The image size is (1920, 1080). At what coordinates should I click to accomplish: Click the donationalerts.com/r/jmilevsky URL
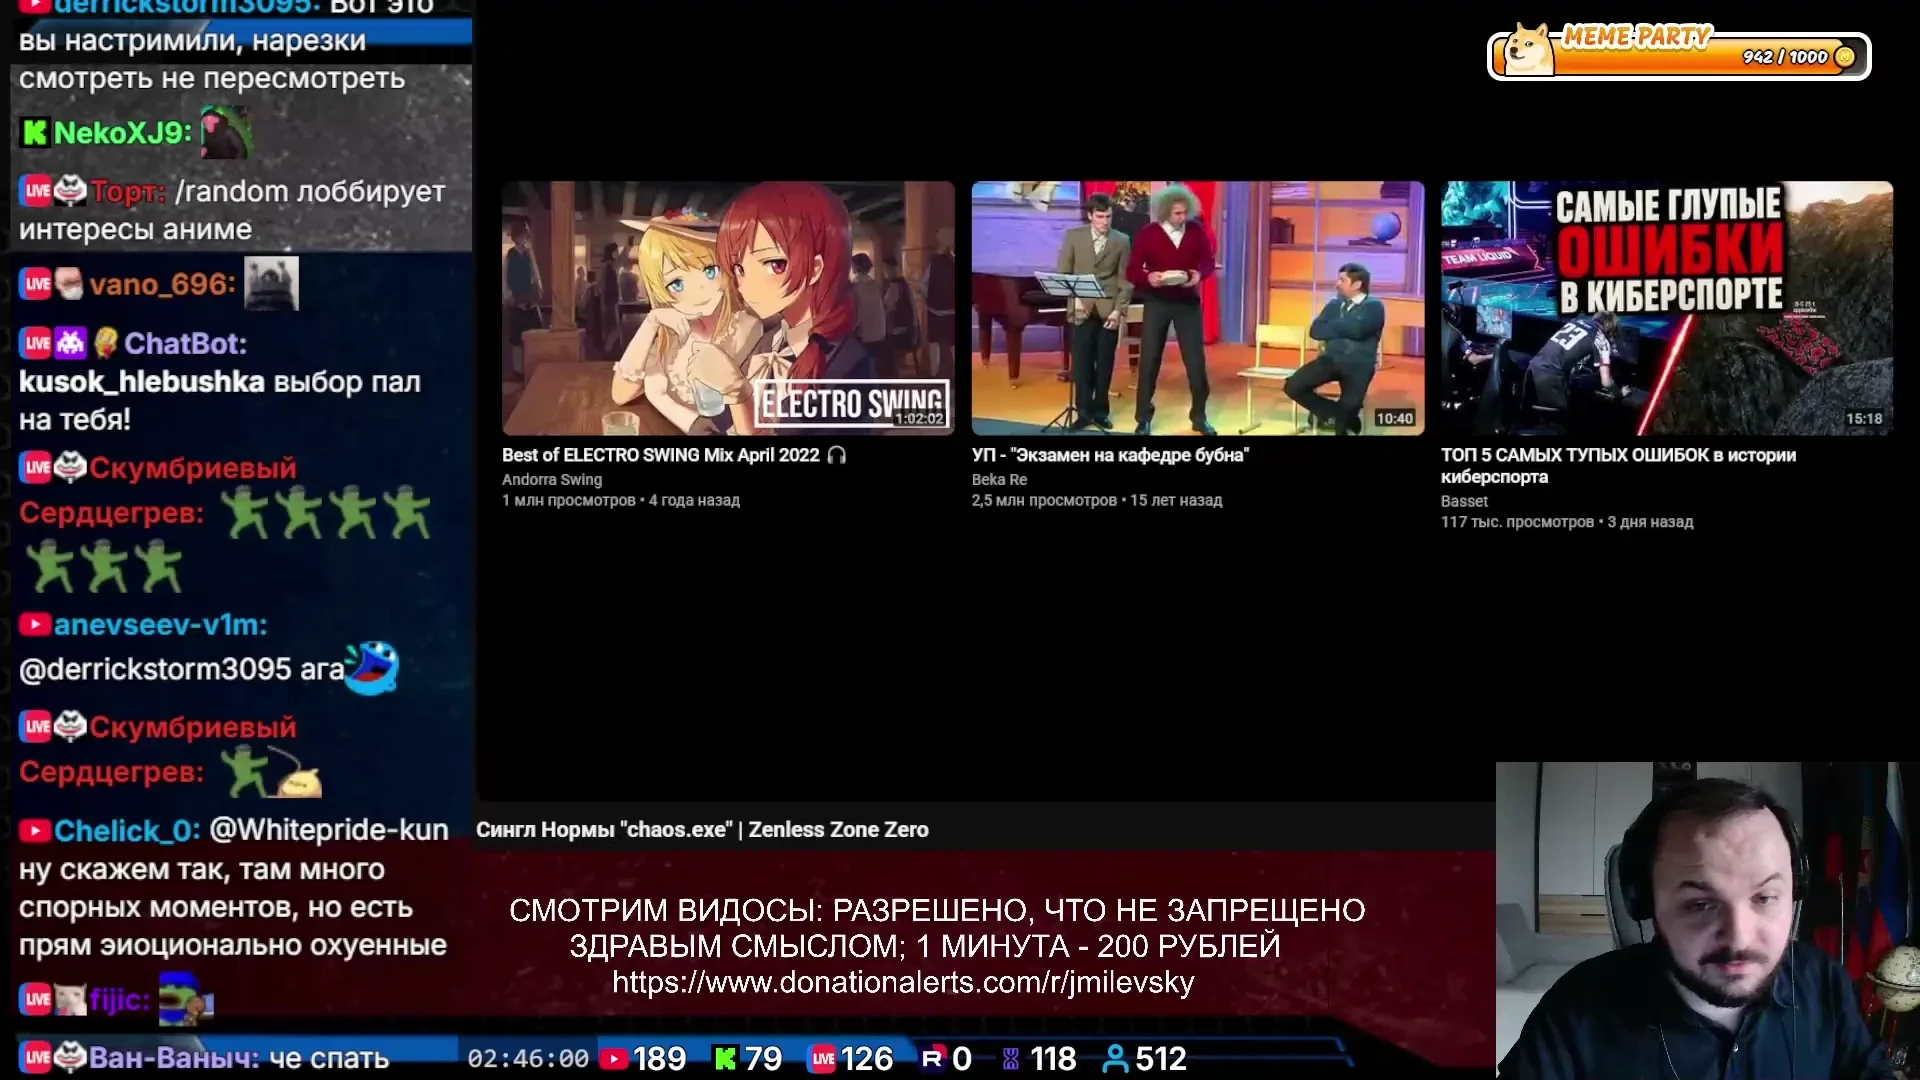[903, 983]
